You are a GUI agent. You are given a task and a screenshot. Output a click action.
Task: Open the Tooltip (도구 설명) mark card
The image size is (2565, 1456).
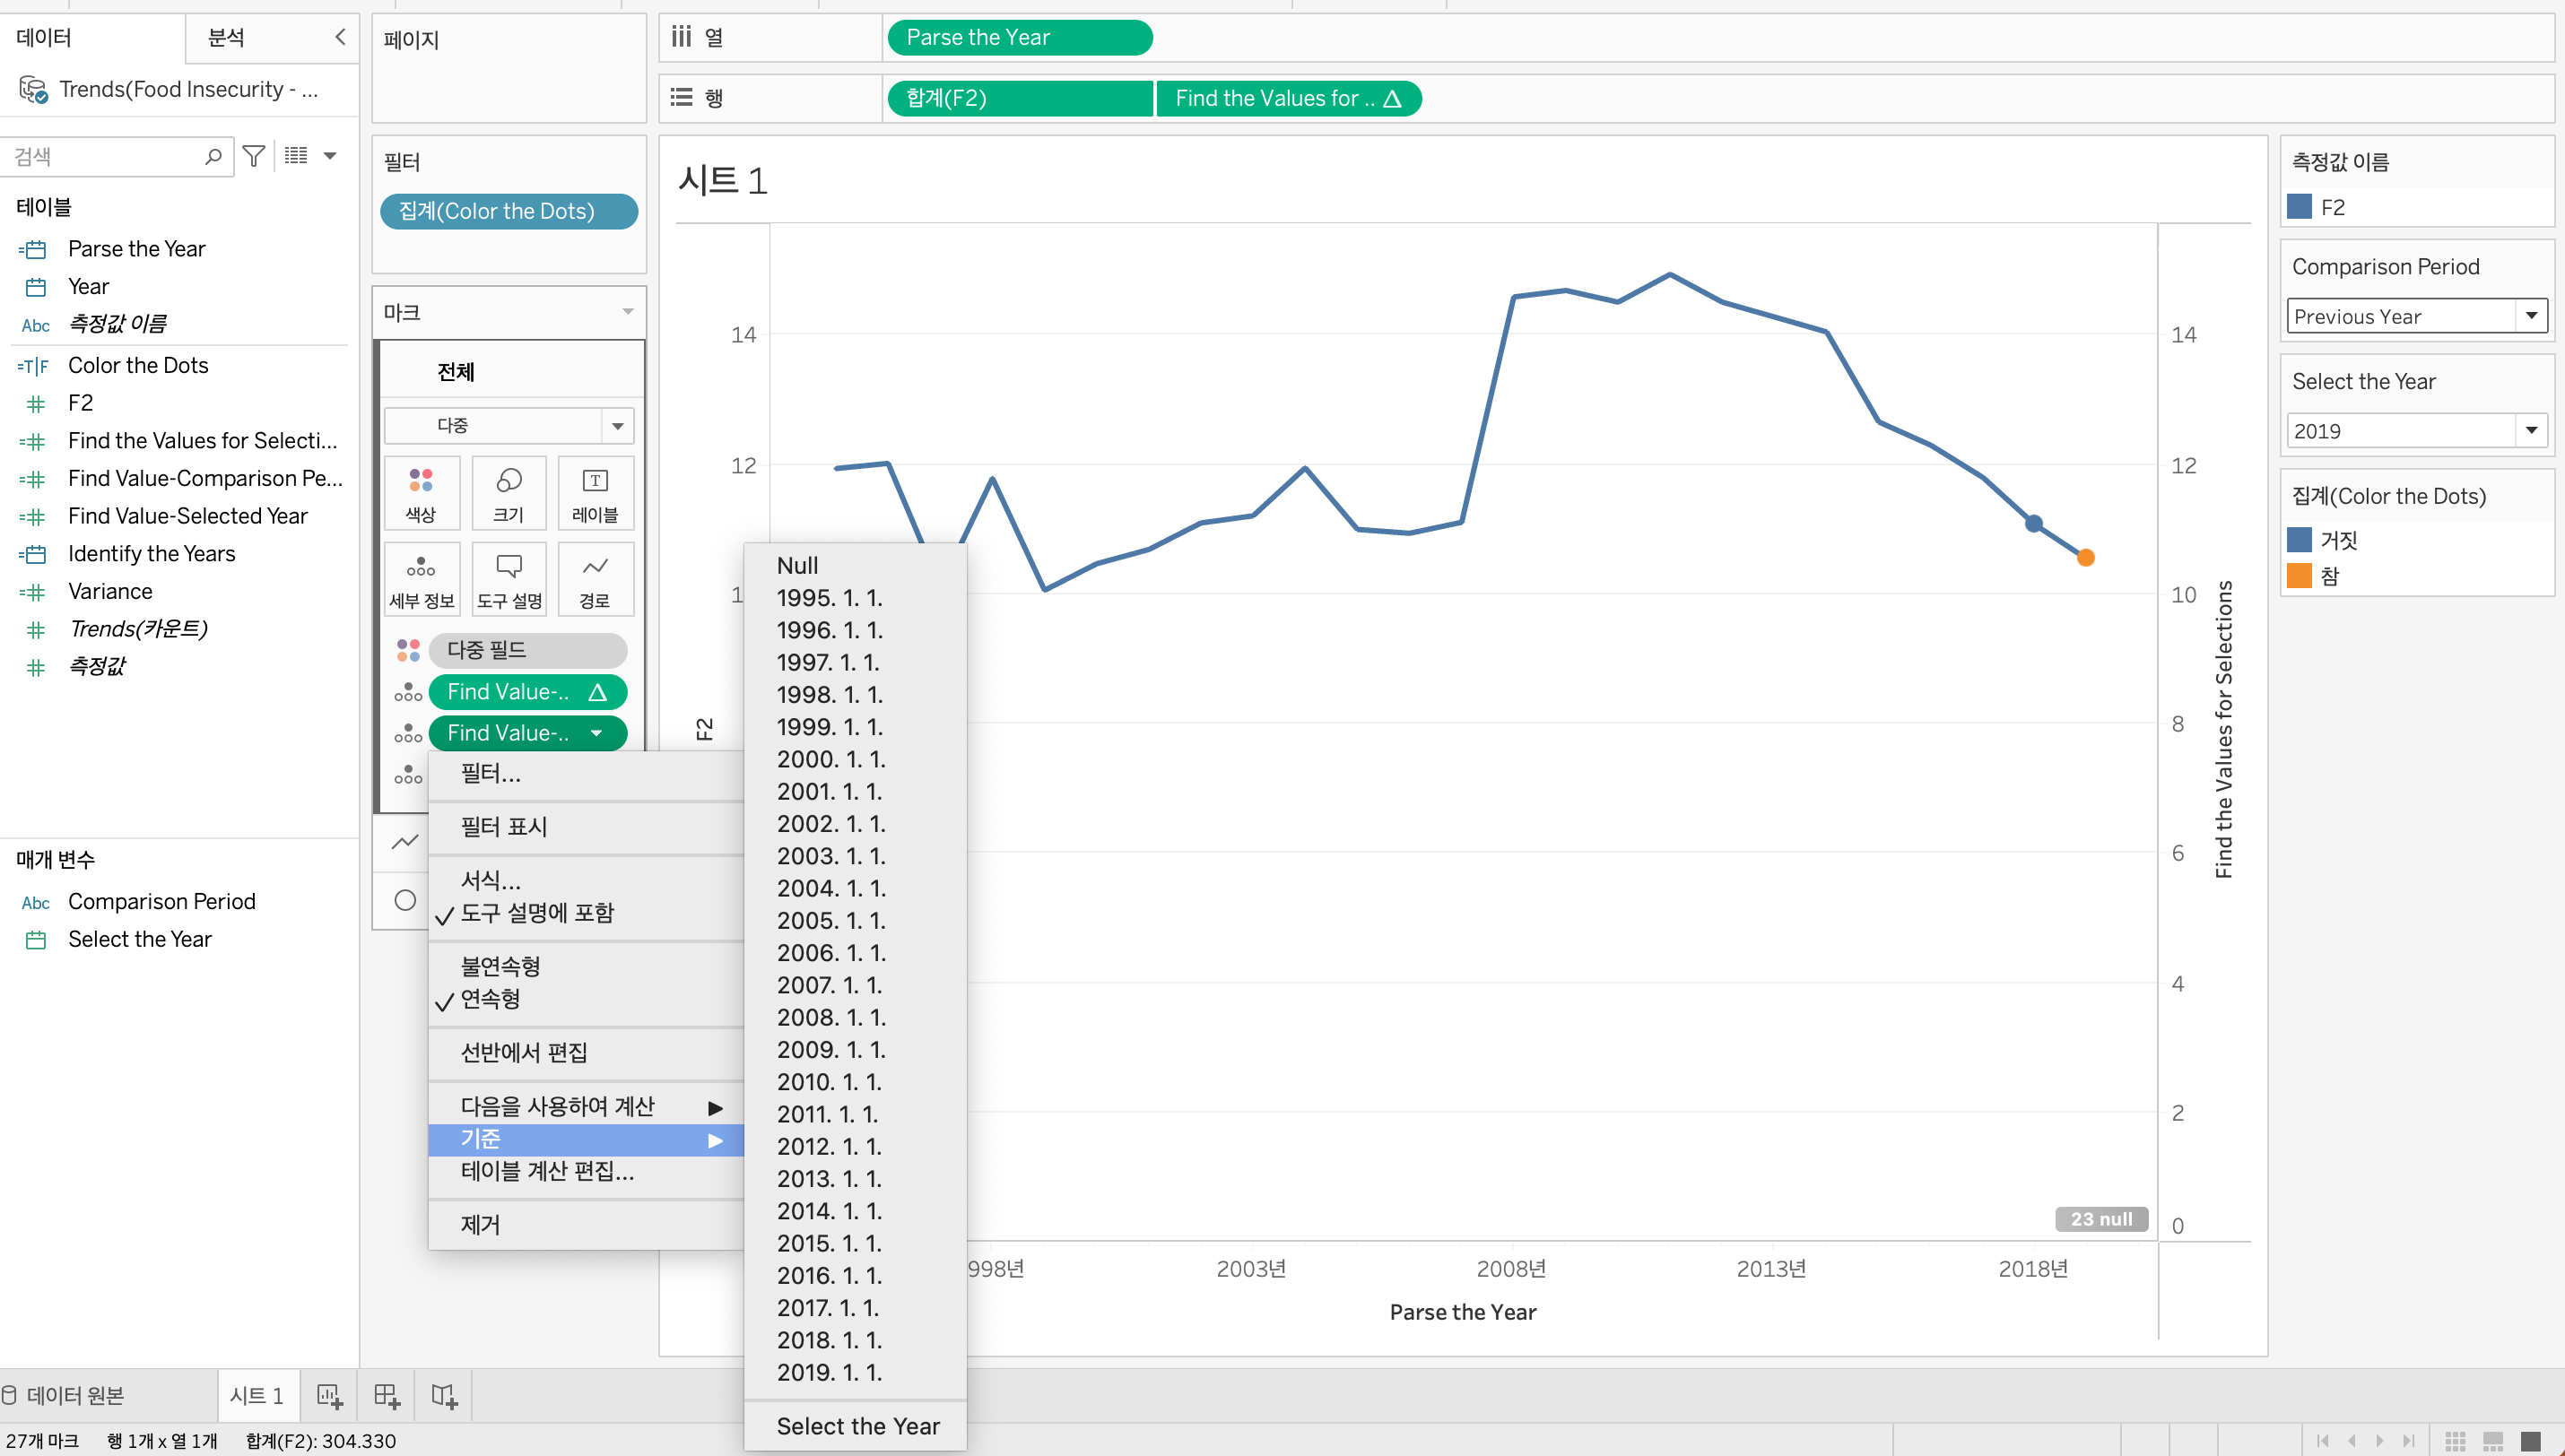508,580
